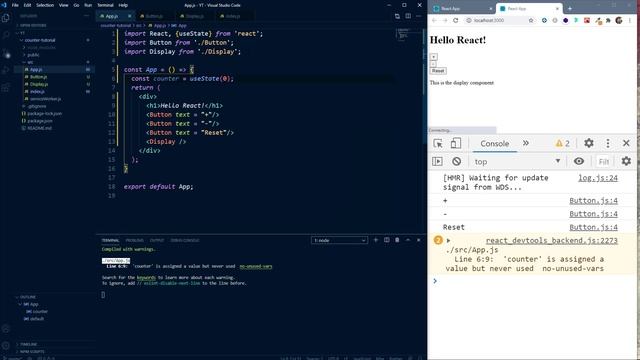Toggle console sidebar in DevTools
This screenshot has width=640, height=360.
coord(437,161)
